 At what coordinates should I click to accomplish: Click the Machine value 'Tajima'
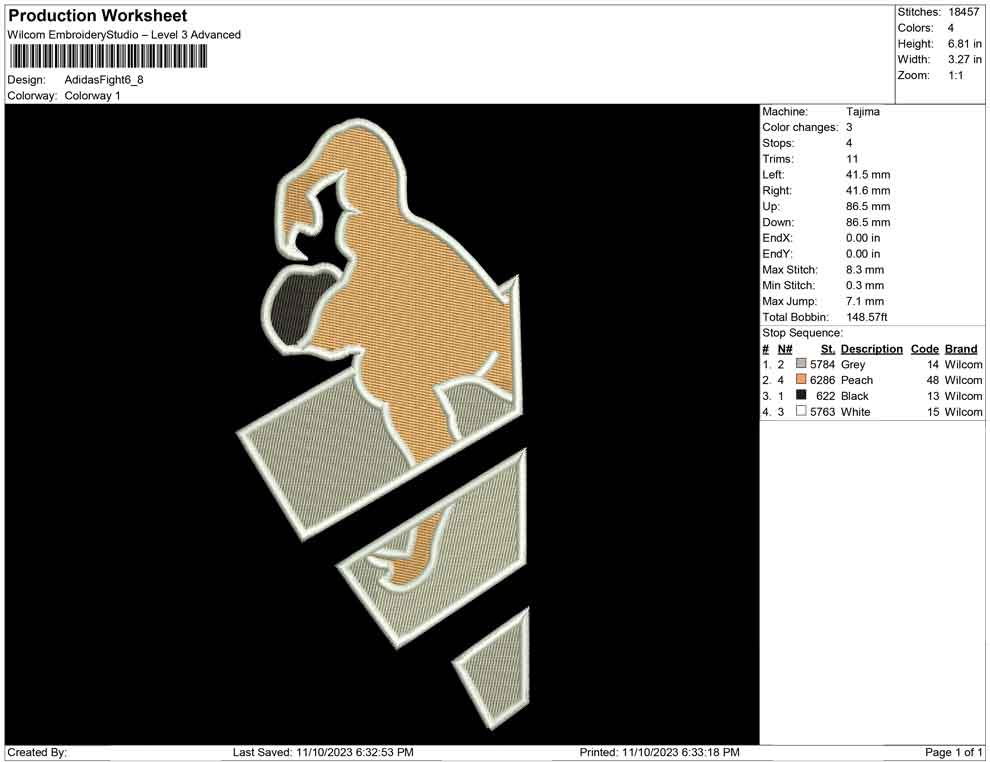tap(862, 112)
